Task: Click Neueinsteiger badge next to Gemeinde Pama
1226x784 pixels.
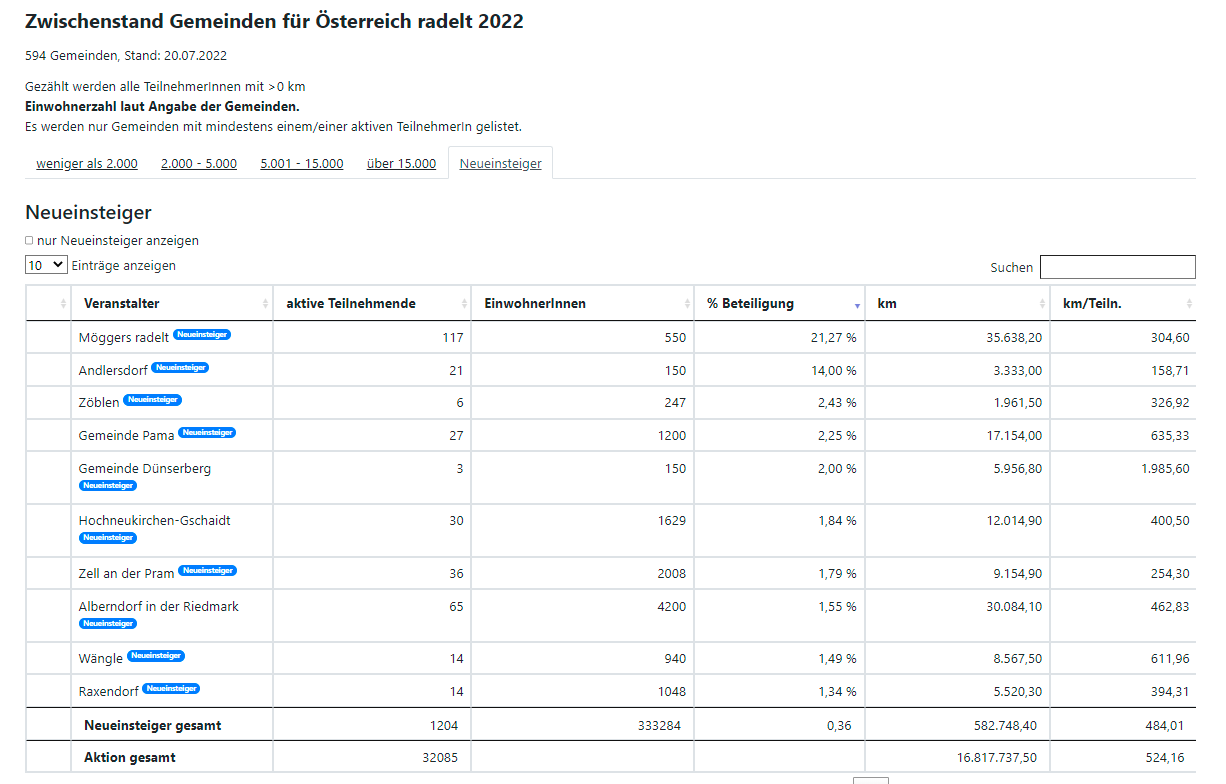Action: click(207, 433)
